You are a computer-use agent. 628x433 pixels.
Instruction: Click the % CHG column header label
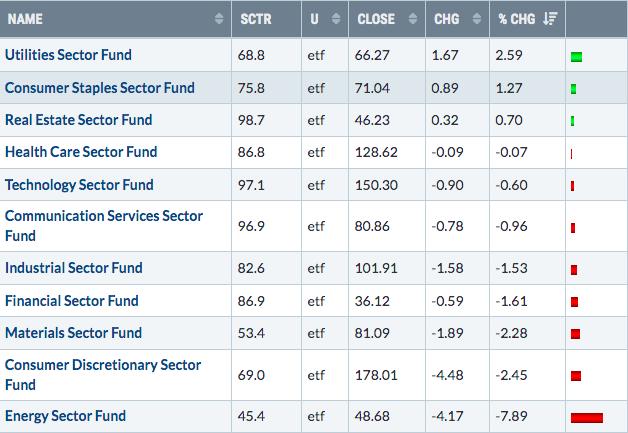(517, 19)
